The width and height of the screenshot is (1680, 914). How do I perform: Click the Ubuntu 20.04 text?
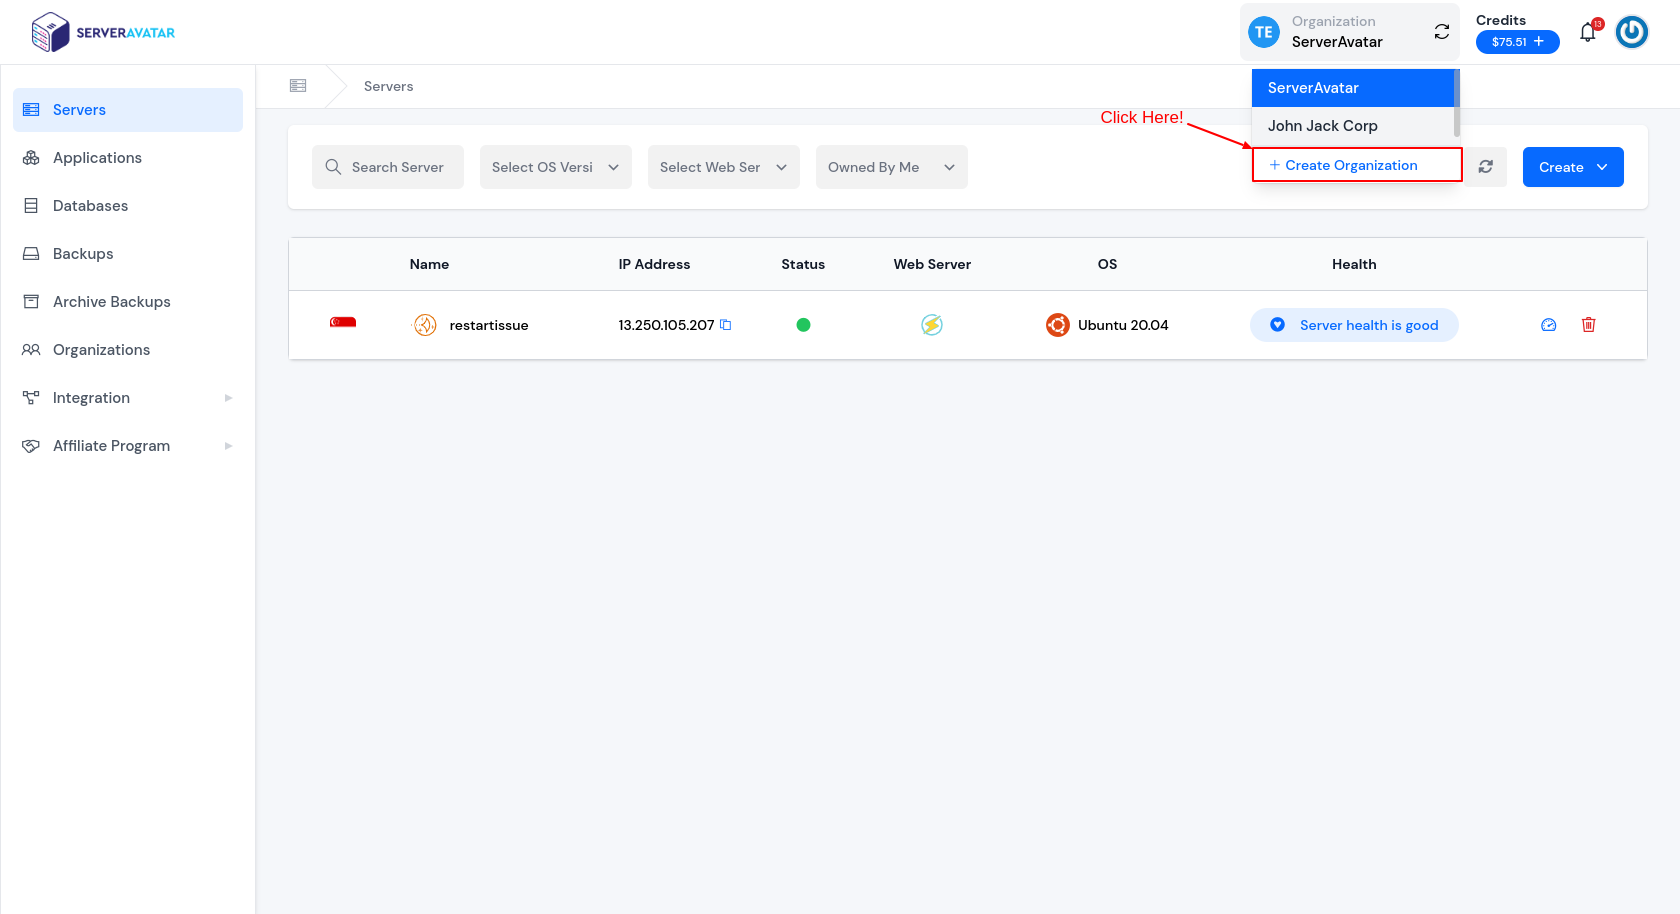pyautogui.click(x=1123, y=325)
